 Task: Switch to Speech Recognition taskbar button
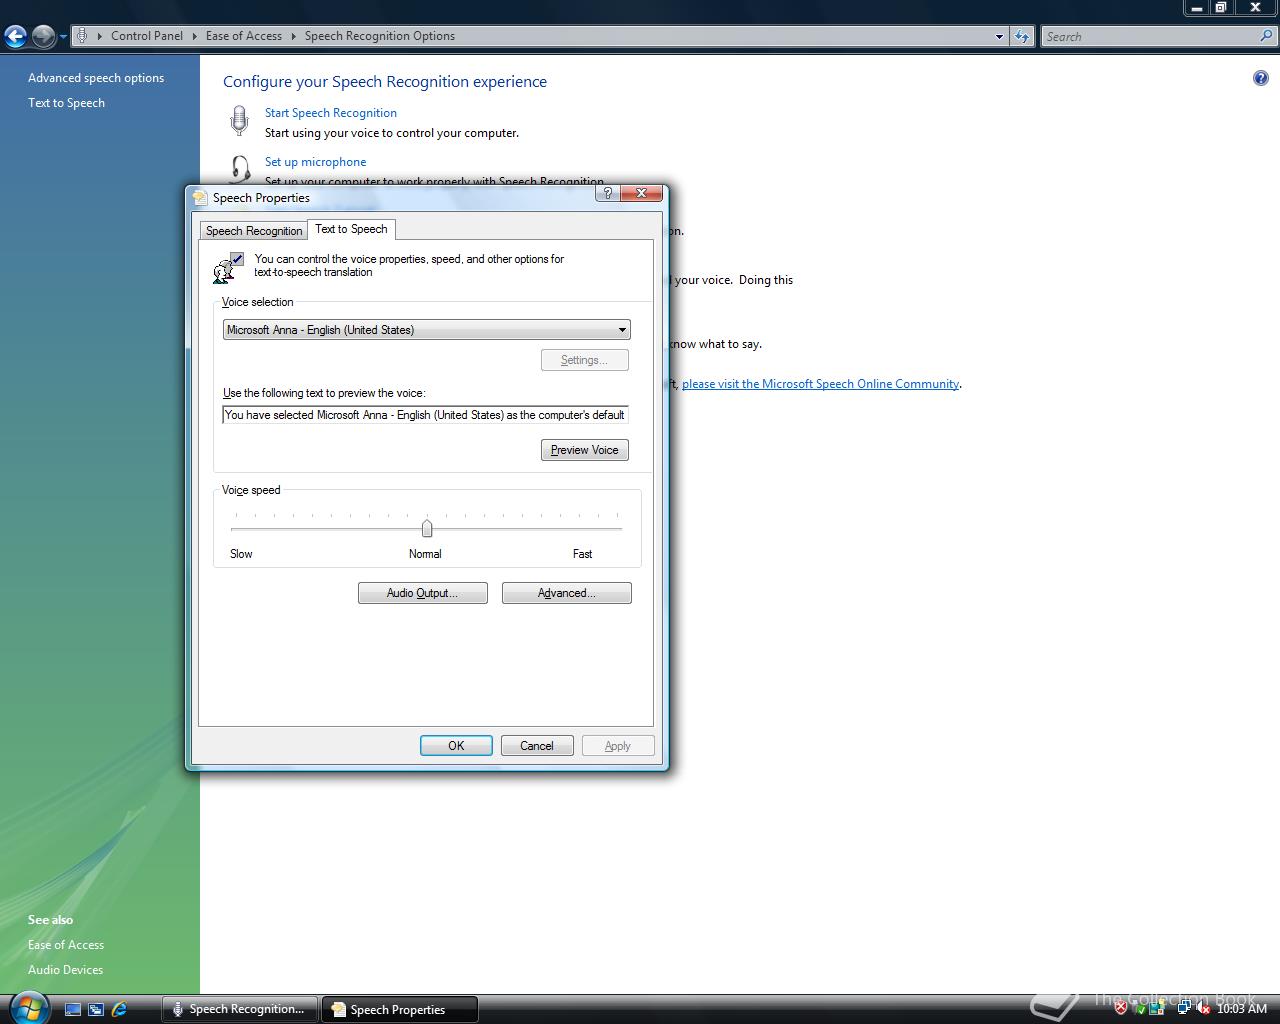(x=240, y=1009)
